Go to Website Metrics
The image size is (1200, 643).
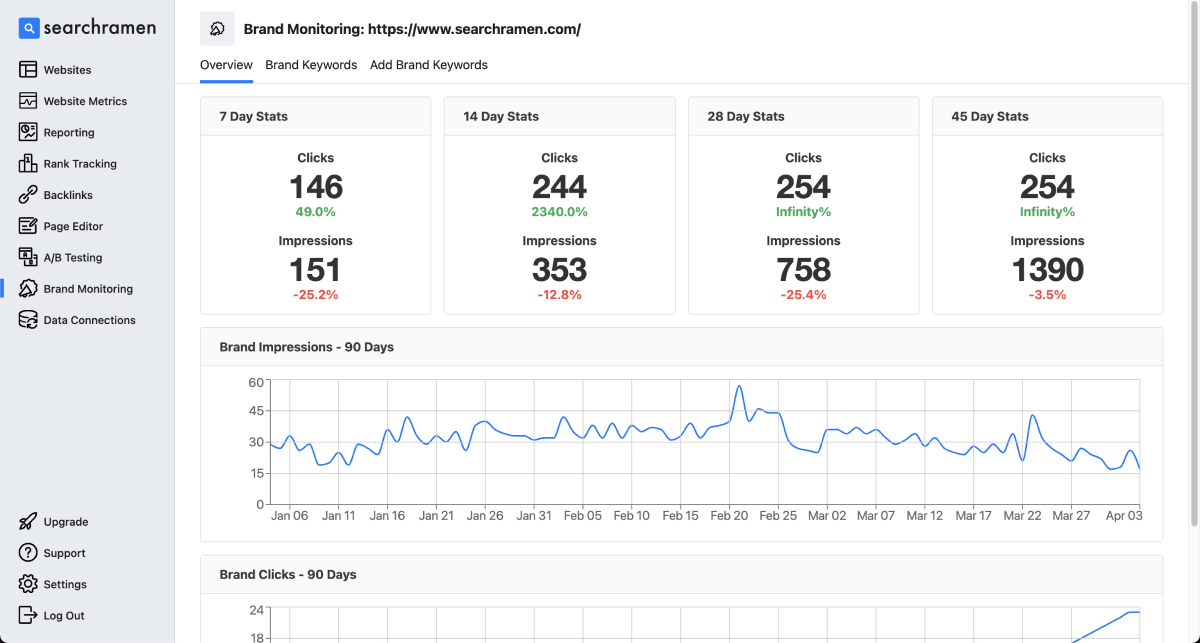pos(85,101)
